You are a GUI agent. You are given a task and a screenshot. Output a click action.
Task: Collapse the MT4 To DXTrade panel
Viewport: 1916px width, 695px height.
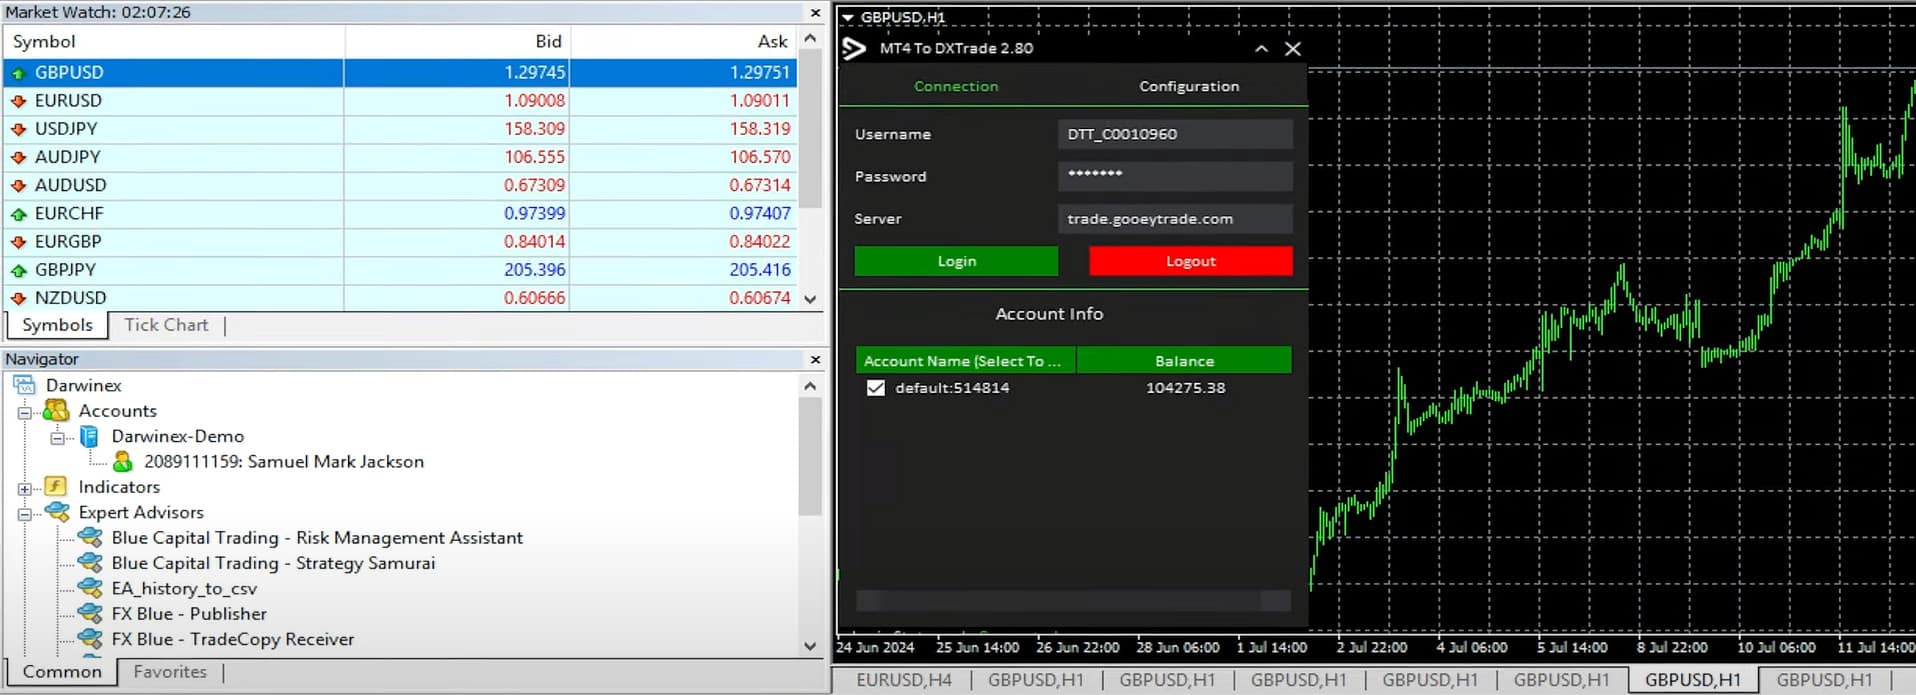click(x=1261, y=49)
